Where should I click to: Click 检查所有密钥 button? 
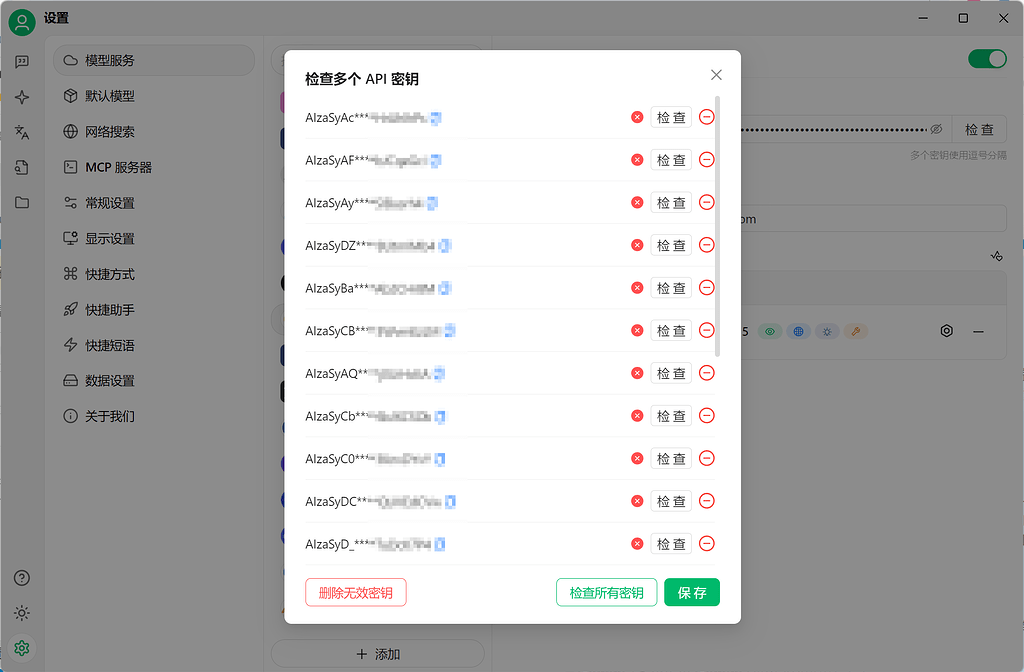(x=606, y=592)
